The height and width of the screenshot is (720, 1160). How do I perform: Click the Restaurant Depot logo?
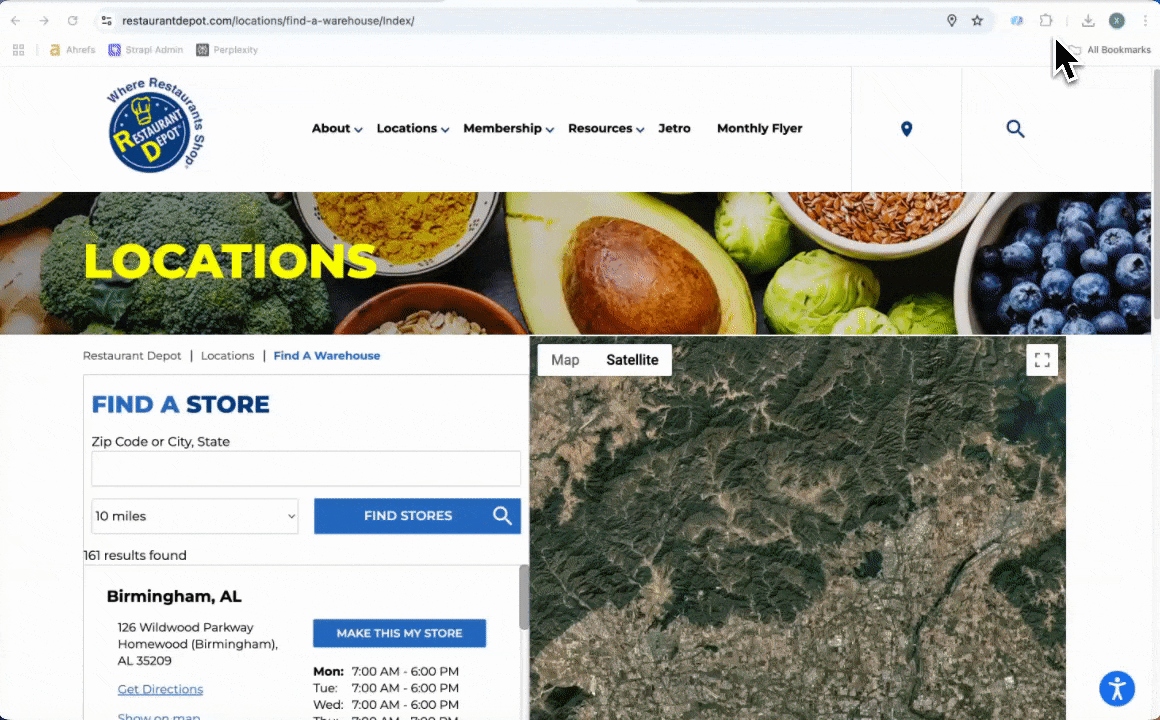[x=155, y=125]
